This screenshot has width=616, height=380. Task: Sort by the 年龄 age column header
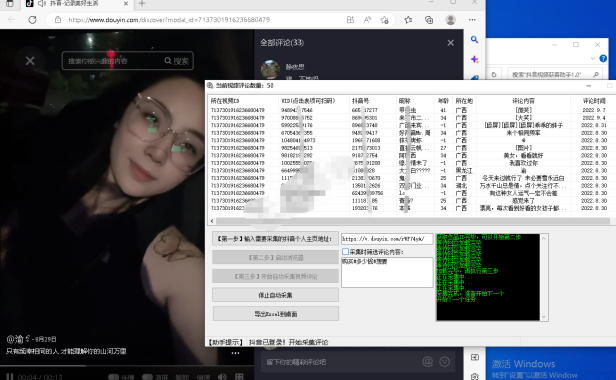pos(443,101)
